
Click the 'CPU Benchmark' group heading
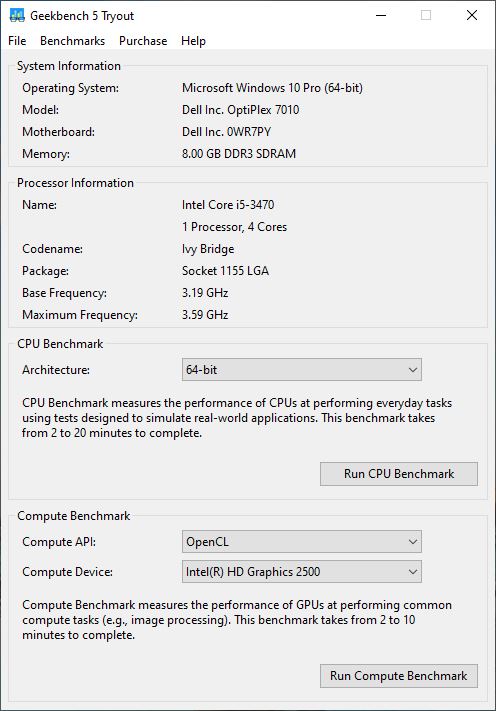click(x=60, y=344)
